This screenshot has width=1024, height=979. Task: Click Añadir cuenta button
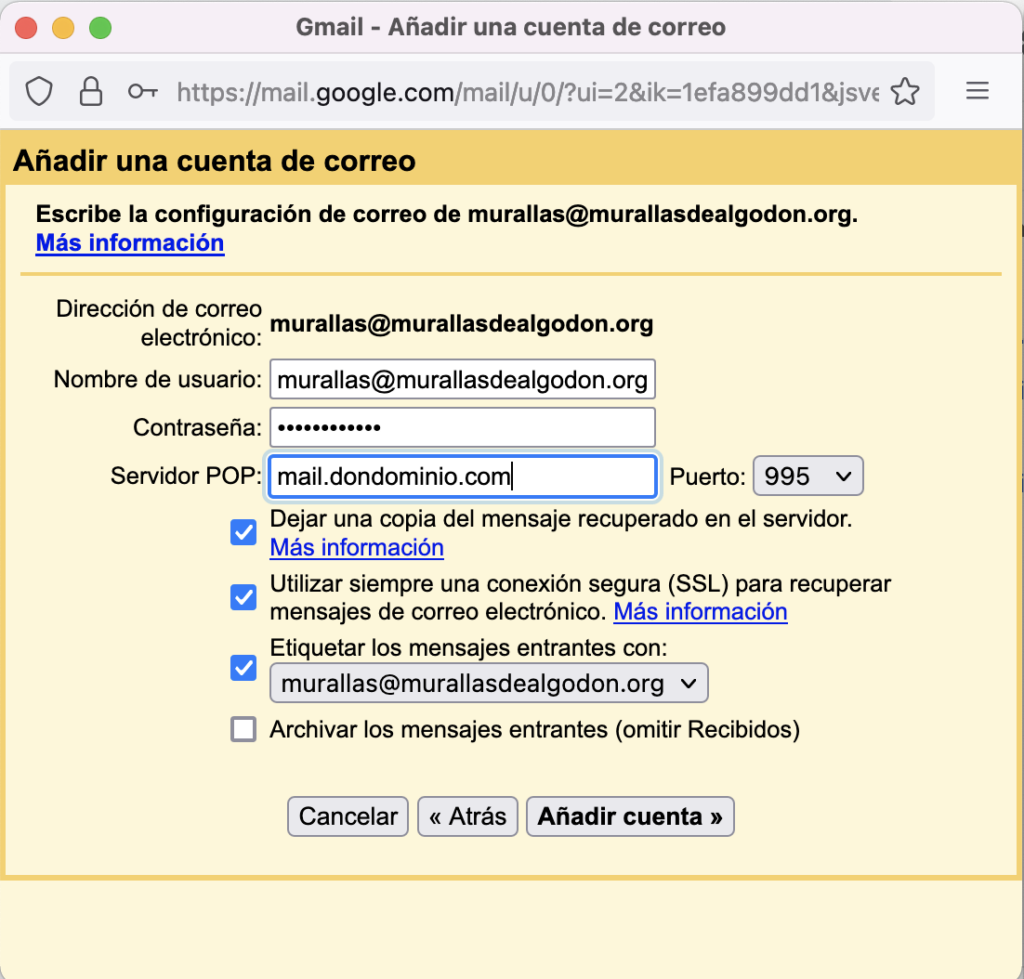tap(630, 816)
